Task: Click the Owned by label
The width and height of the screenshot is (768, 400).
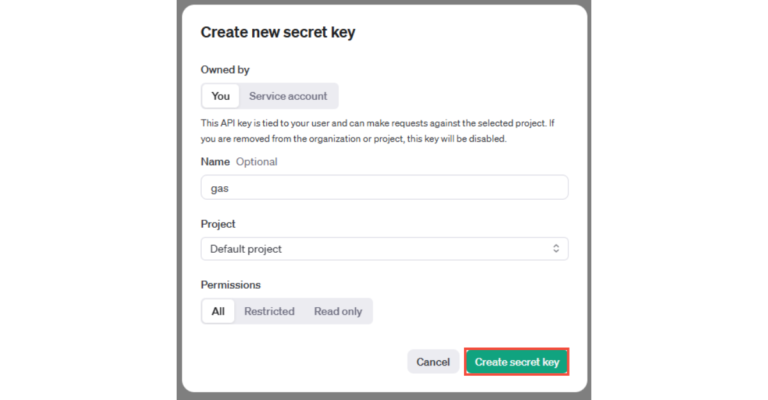Action: pyautogui.click(x=225, y=70)
